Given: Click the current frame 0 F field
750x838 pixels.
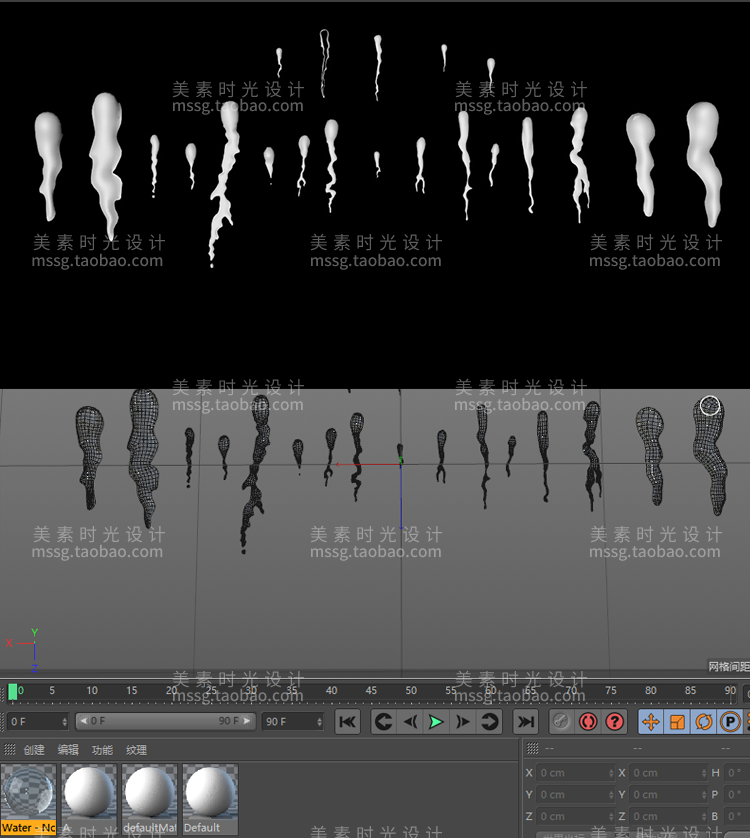Looking at the screenshot, I should 34,721.
